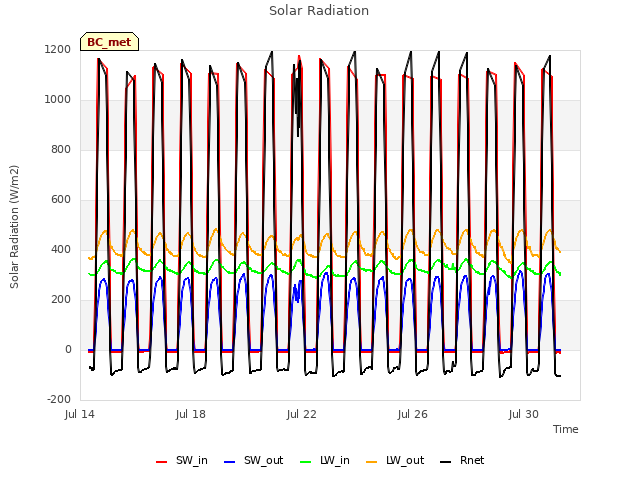Toggle Rnet series in the legend
Screen dimensions: 640x480
pyautogui.click(x=462, y=461)
